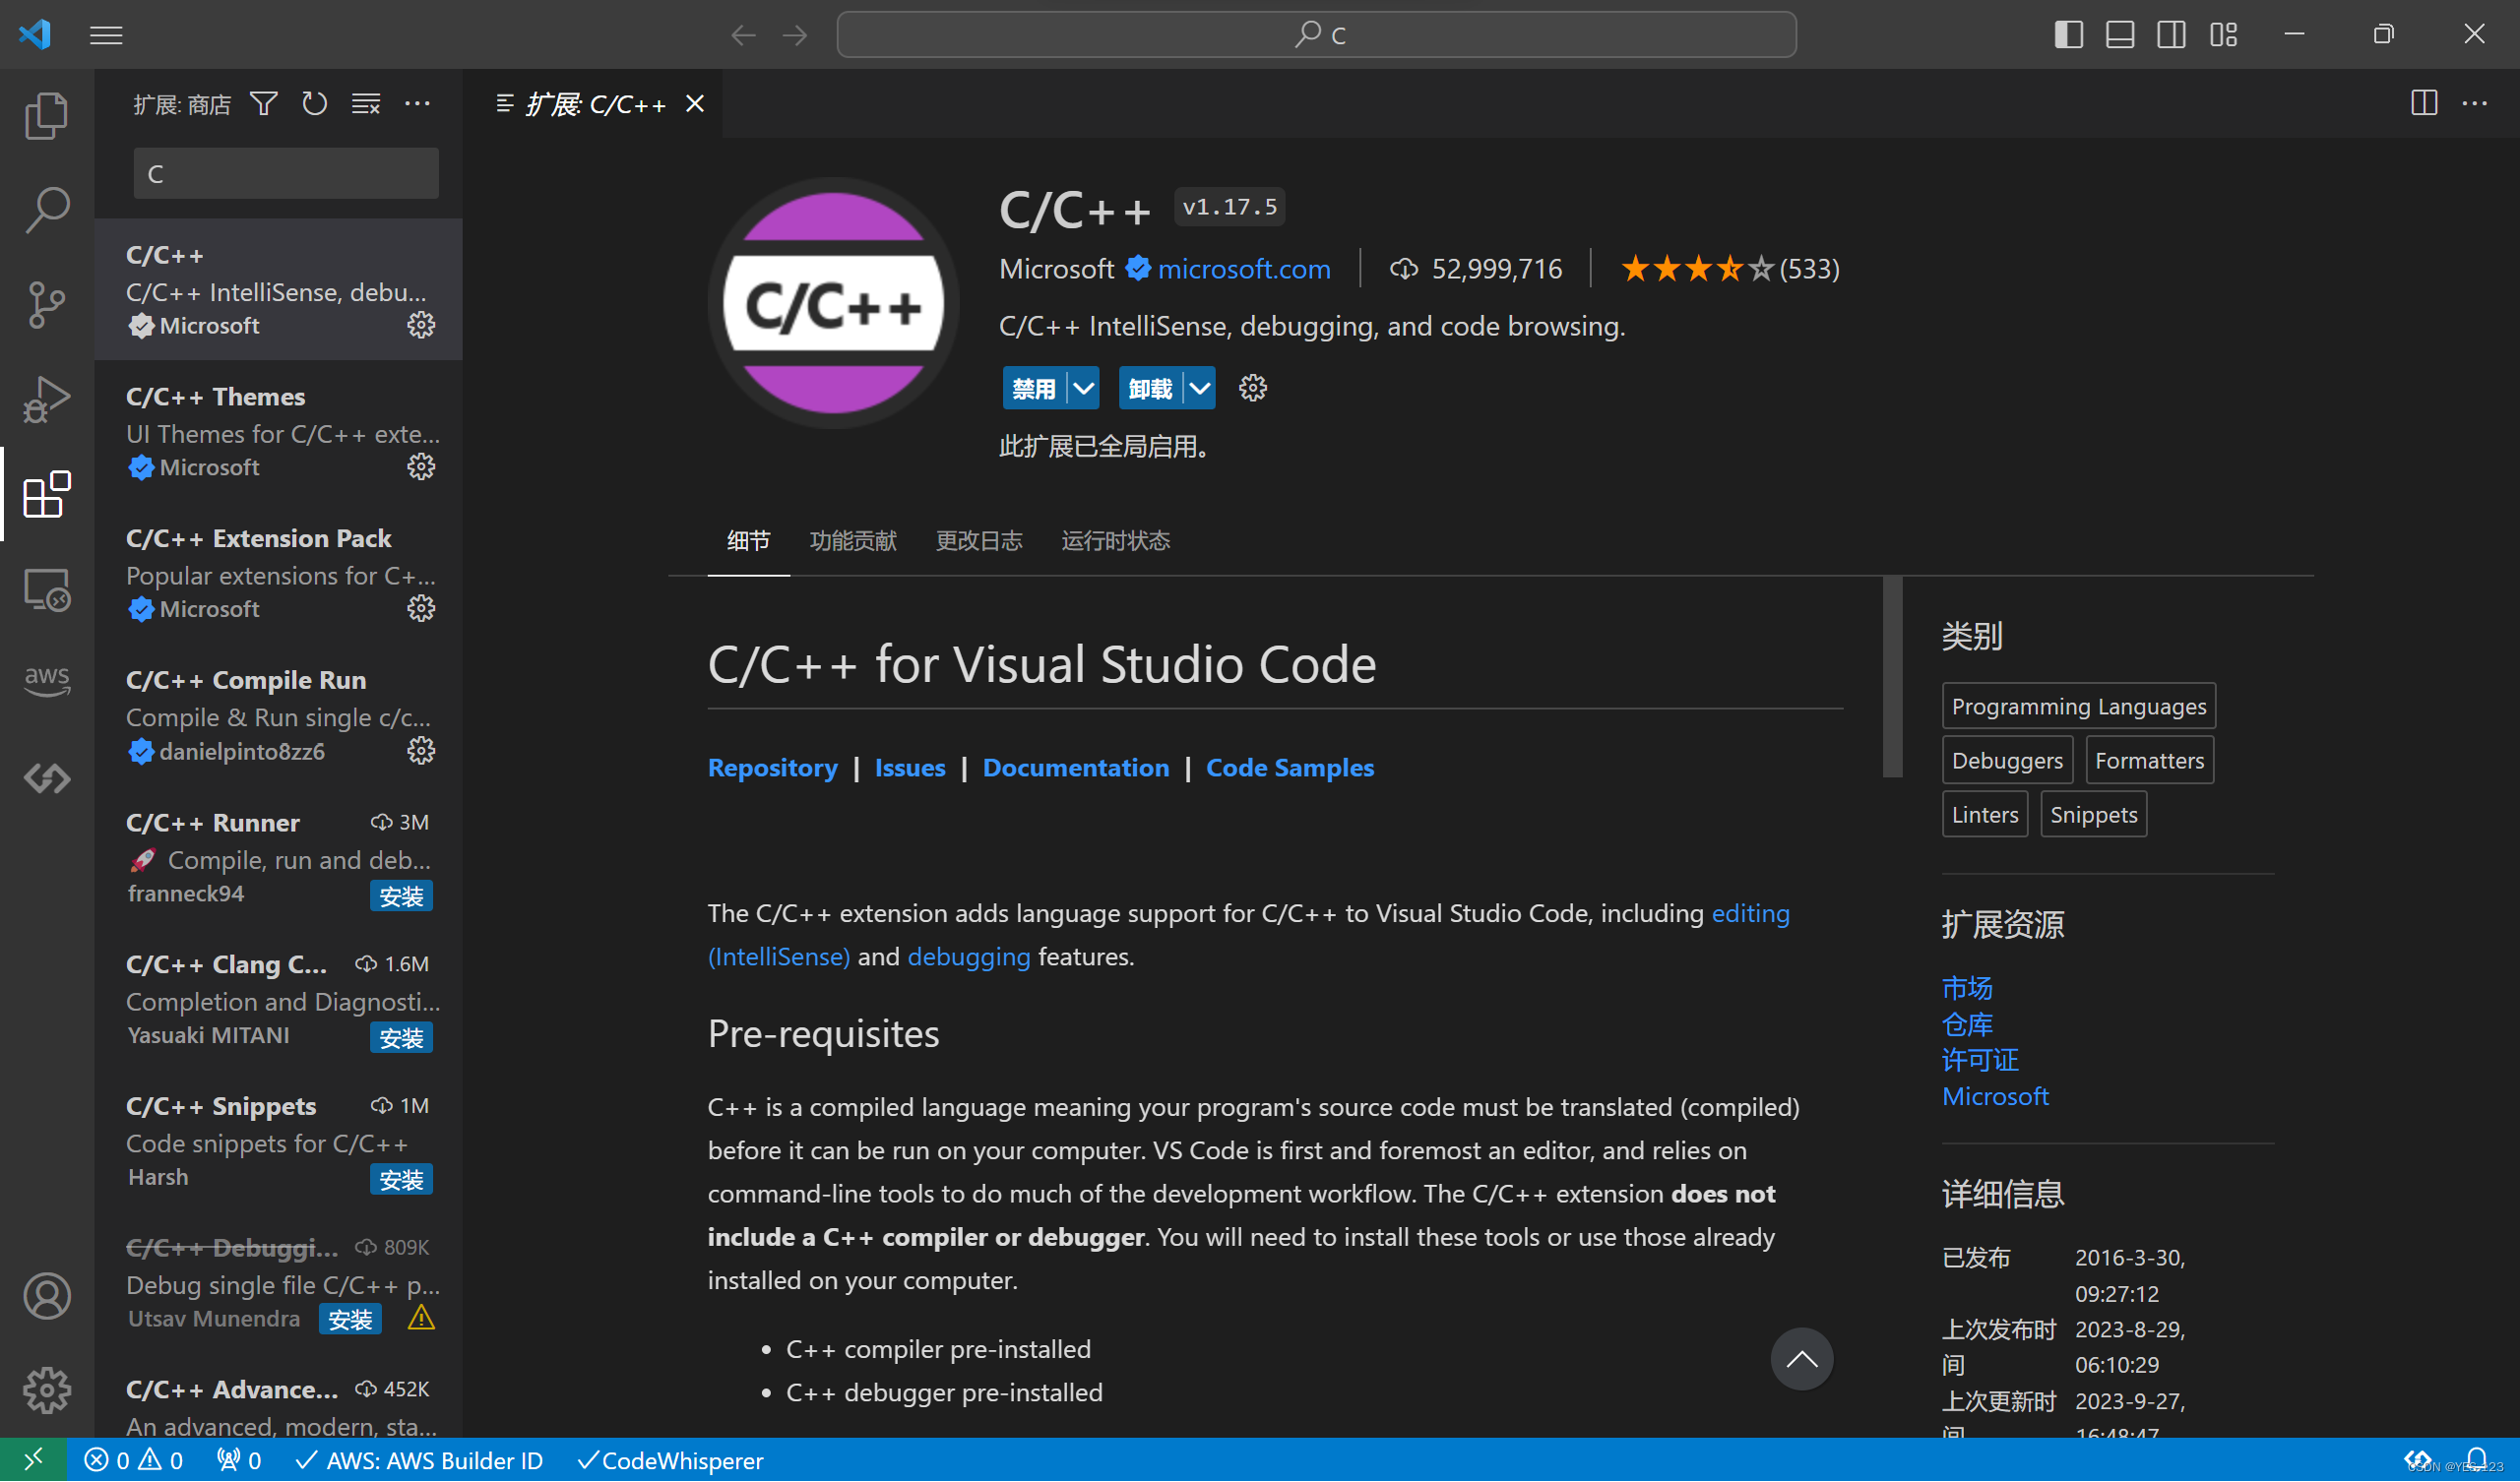Close the 扩展: C/C++ editor tab
2520x1482 pixels.
pyautogui.click(x=695, y=103)
